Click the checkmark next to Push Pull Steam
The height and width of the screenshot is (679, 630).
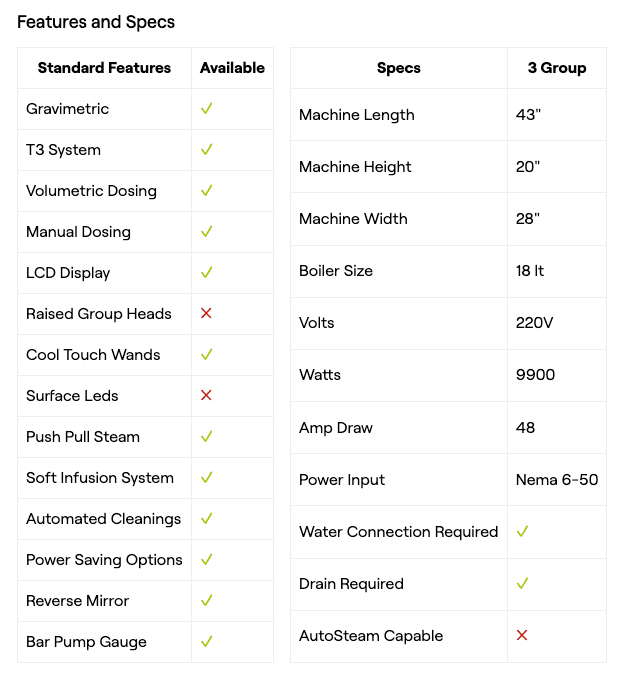tap(206, 437)
